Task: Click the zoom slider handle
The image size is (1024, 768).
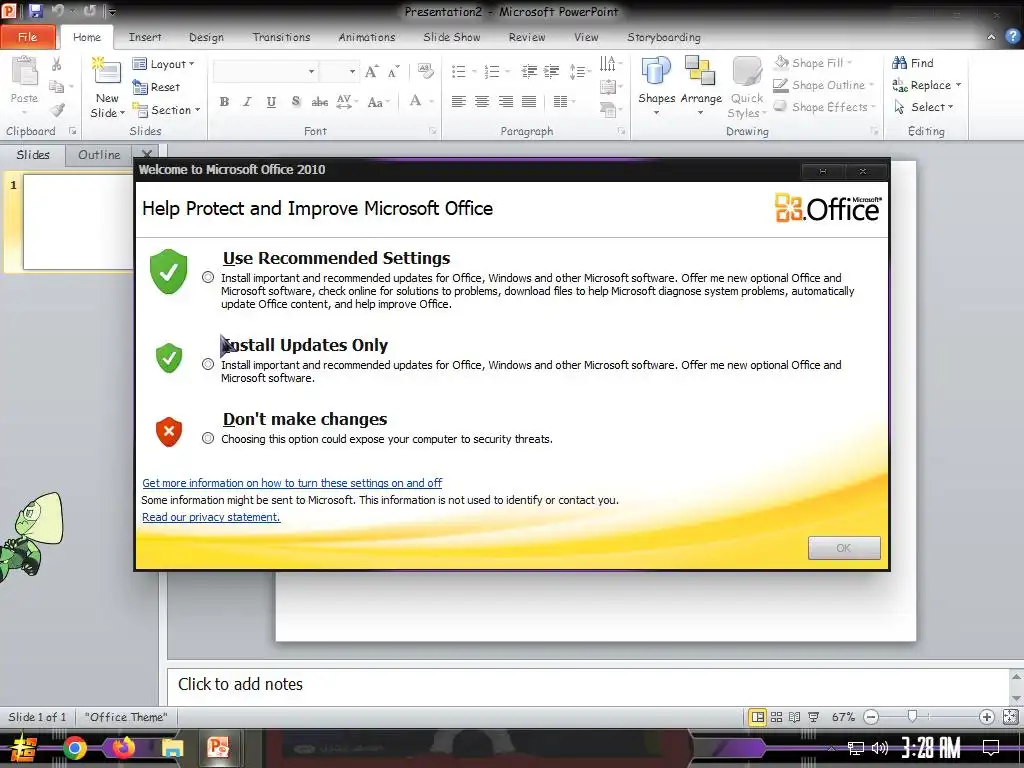Action: pos(912,716)
